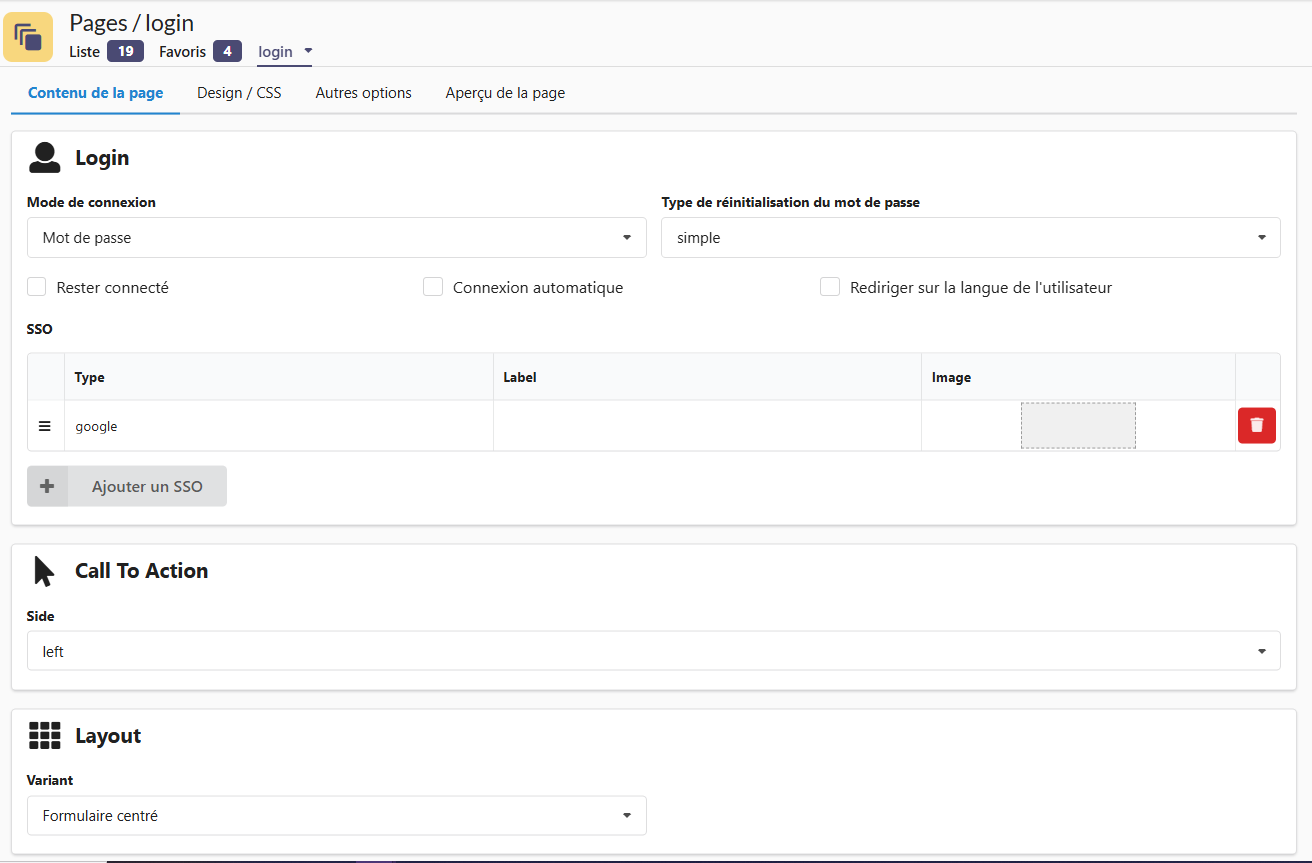The image size is (1312, 863).
Task: Check Rediriger sur la langue de l'utilisateur
Action: pyautogui.click(x=830, y=287)
